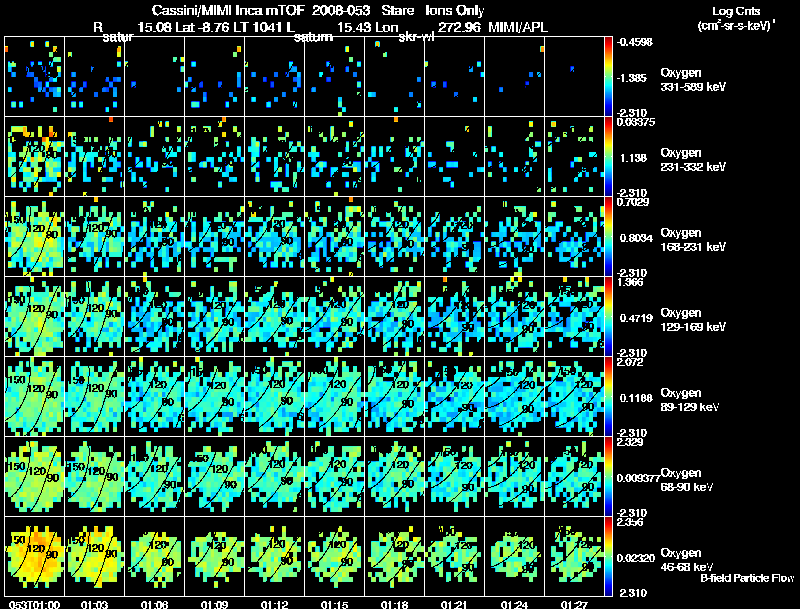Click the 'Log Cnts' colorbar heading
Image resolution: width=800 pixels, height=609 pixels.
(736, 11)
